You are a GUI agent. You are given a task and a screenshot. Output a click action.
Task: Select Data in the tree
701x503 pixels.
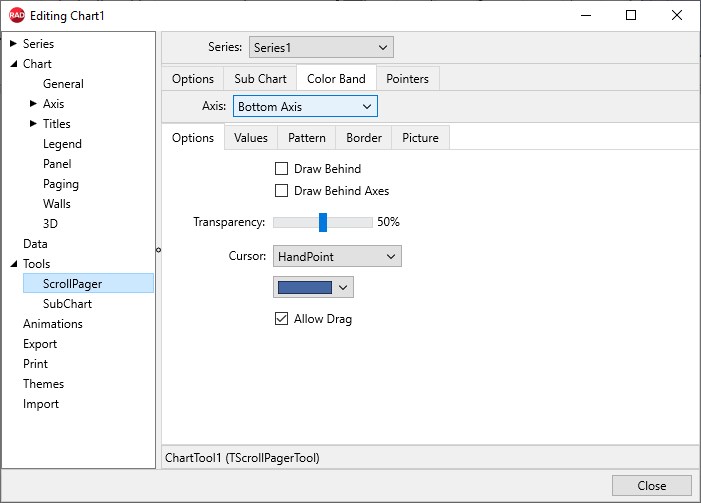35,244
